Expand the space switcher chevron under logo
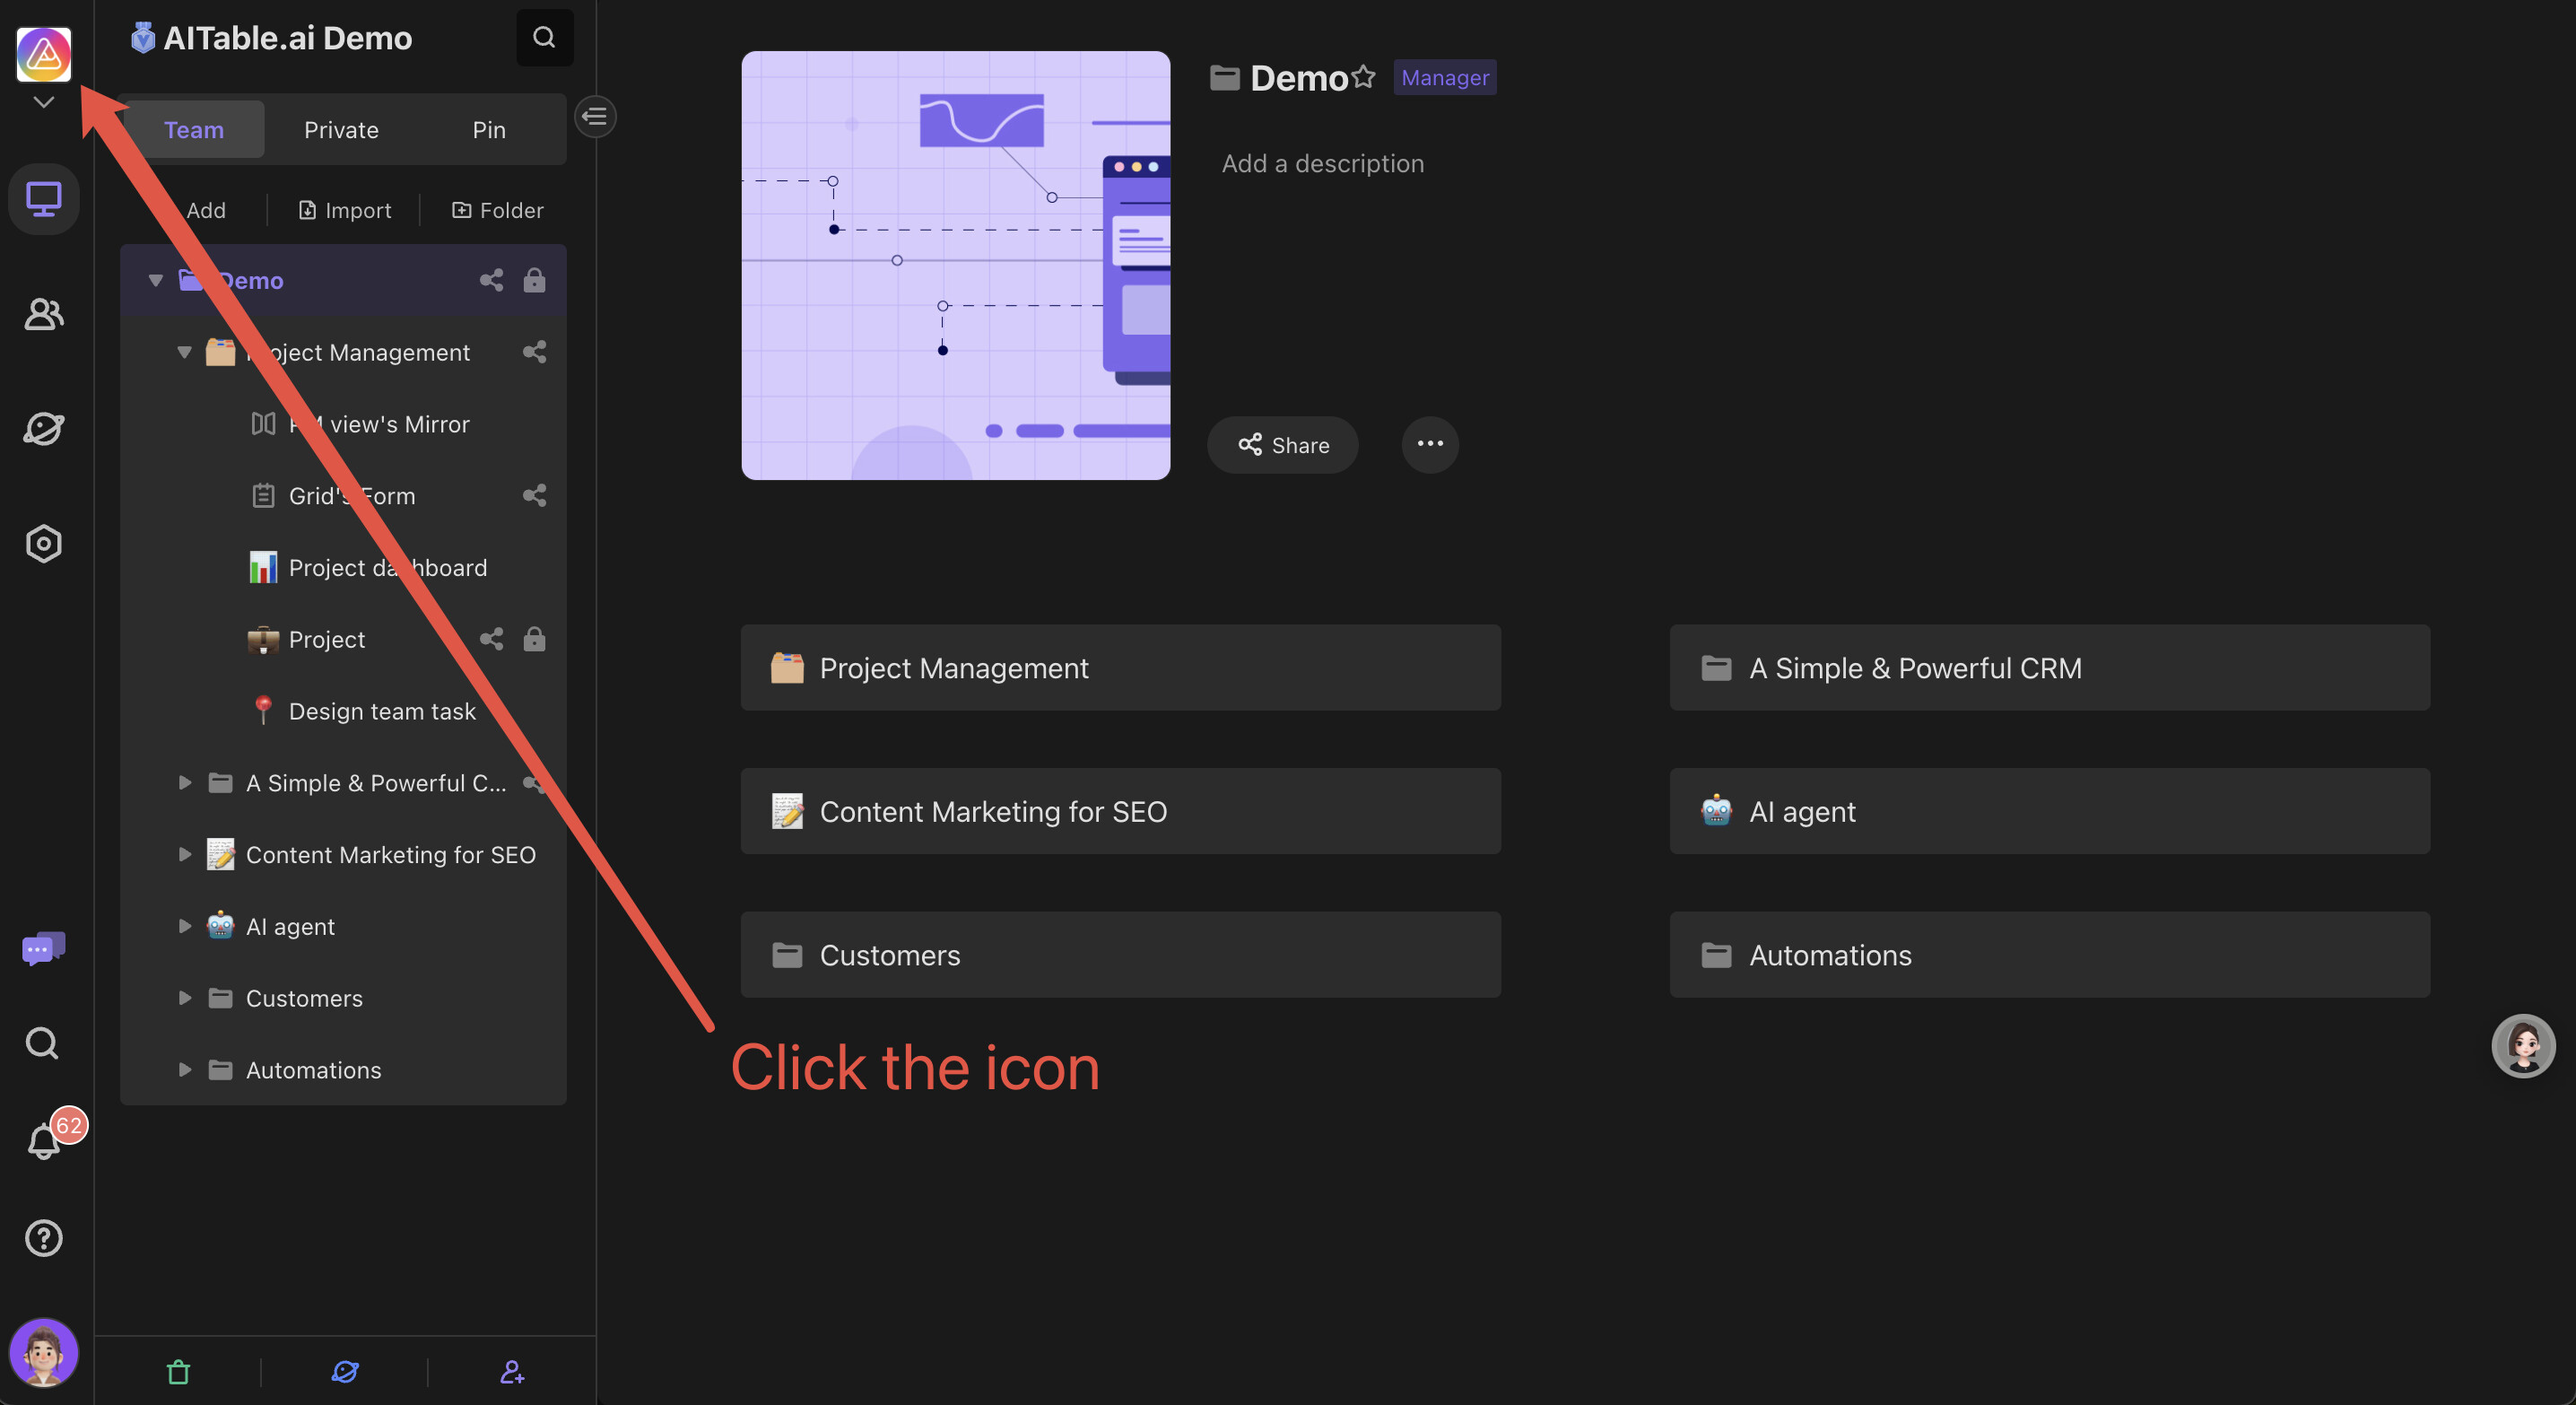Screen dimensions: 2576x1405 pyautogui.click(x=44, y=102)
